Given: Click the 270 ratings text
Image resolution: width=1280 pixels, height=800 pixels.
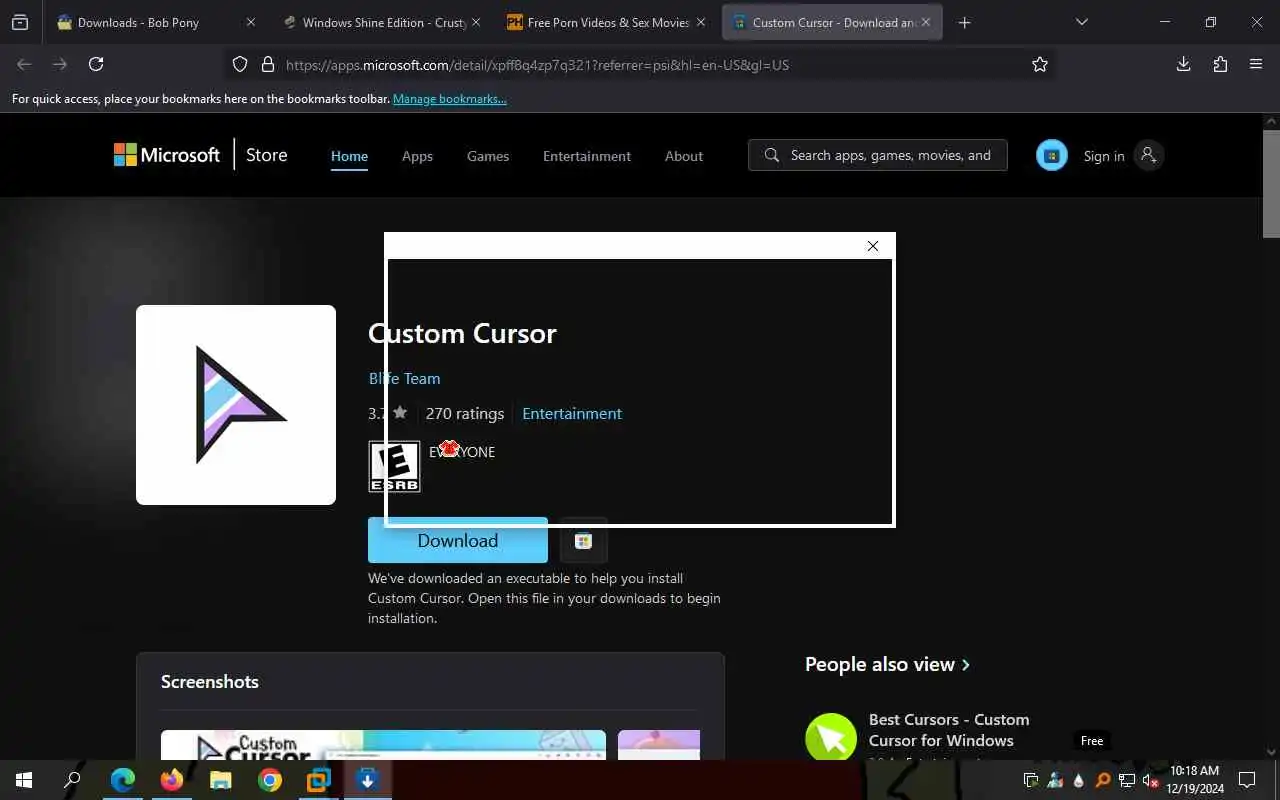Looking at the screenshot, I should pyautogui.click(x=465, y=413).
